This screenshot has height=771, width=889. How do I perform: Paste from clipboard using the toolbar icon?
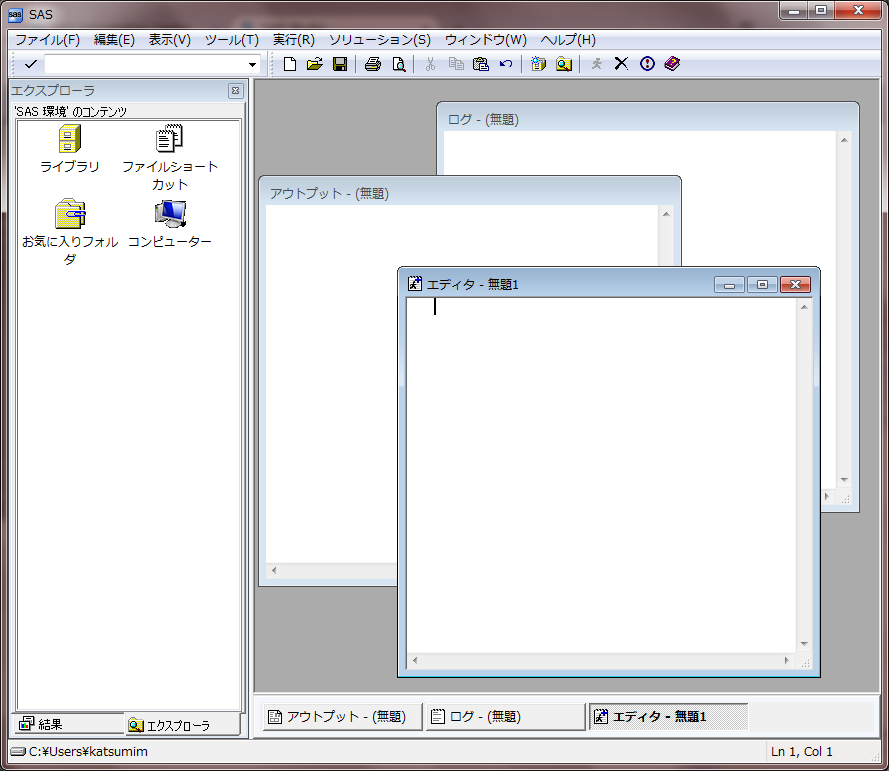coord(481,64)
